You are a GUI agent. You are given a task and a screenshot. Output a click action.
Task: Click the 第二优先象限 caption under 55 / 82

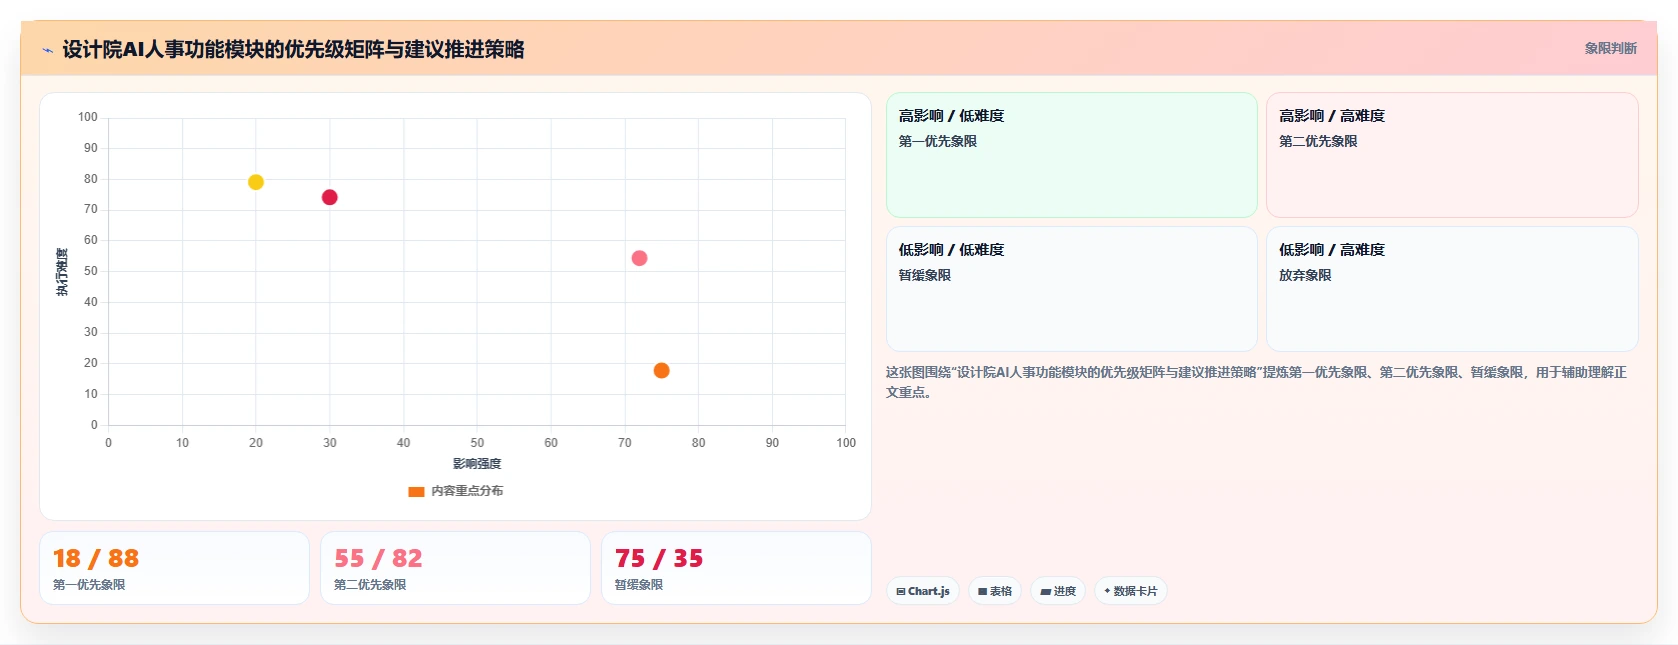pos(370,585)
